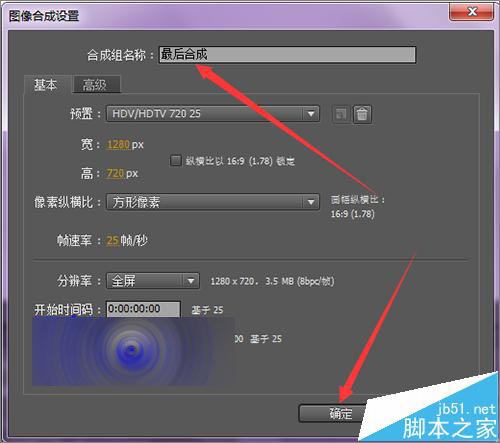Viewport: 500px width, 443px height.
Task: Click the height value 720
Action: [x=115, y=173]
